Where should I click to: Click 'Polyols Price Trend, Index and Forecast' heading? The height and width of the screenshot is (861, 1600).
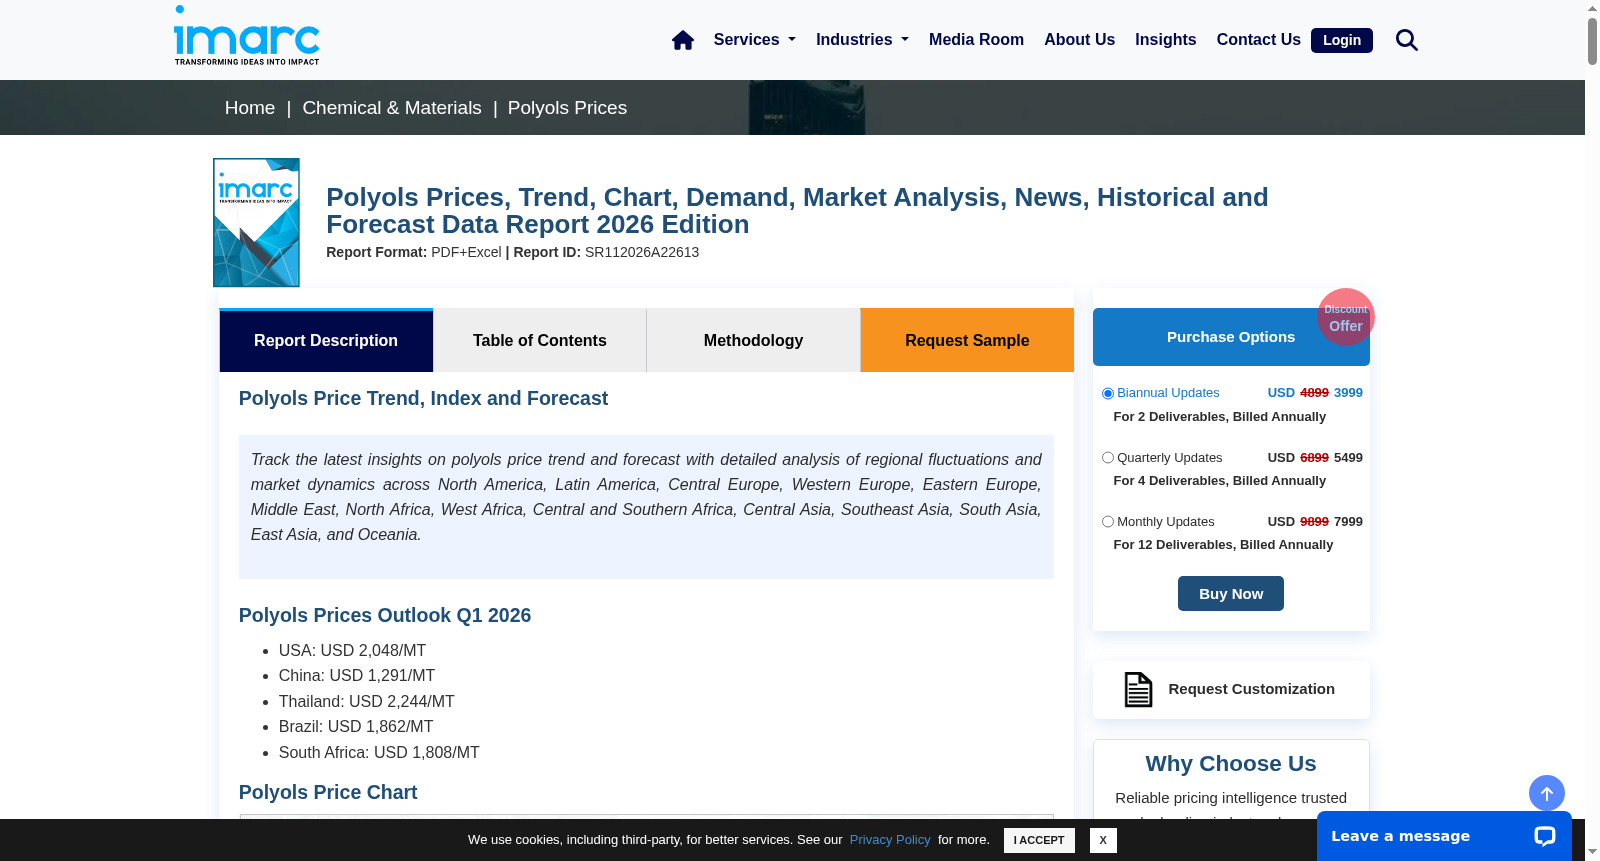(423, 399)
